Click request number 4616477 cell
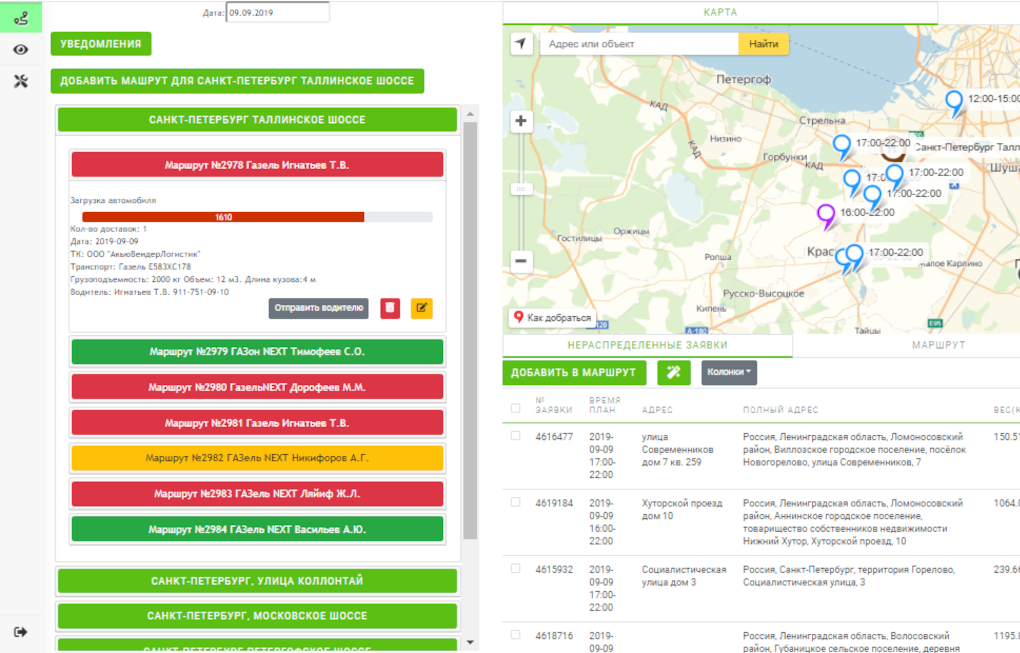The image size is (1020, 653). [554, 437]
